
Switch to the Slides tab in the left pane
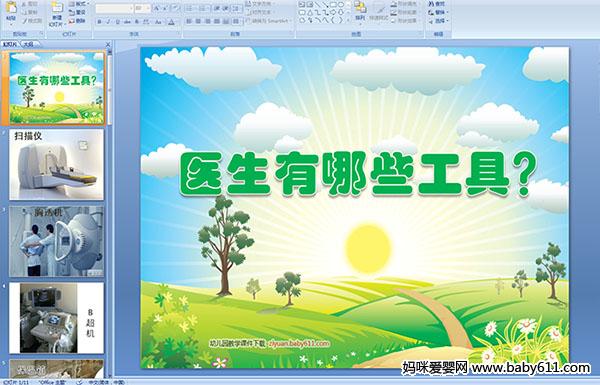point(10,44)
